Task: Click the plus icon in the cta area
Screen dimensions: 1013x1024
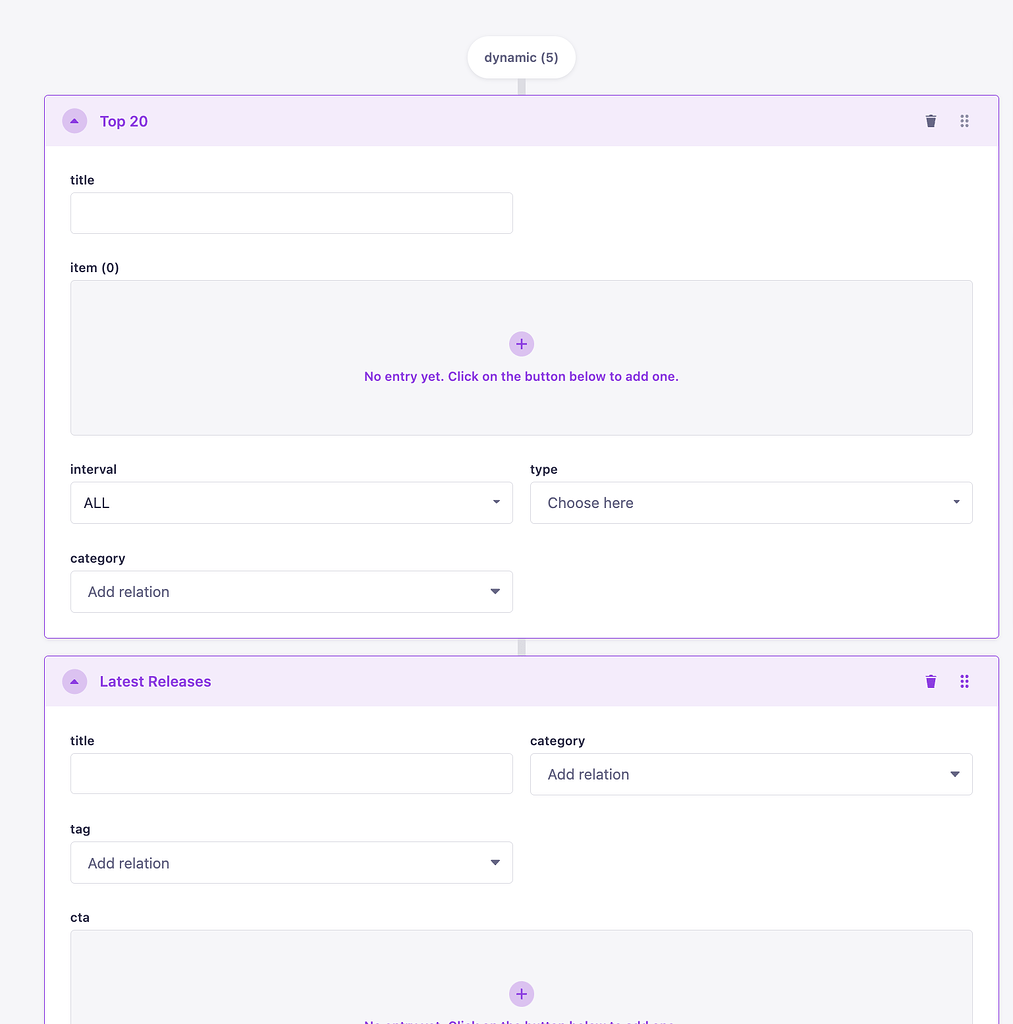Action: (521, 994)
